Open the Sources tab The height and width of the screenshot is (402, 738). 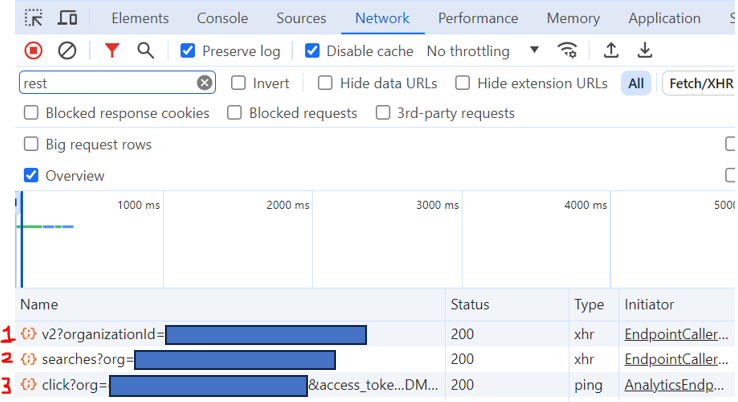[301, 18]
